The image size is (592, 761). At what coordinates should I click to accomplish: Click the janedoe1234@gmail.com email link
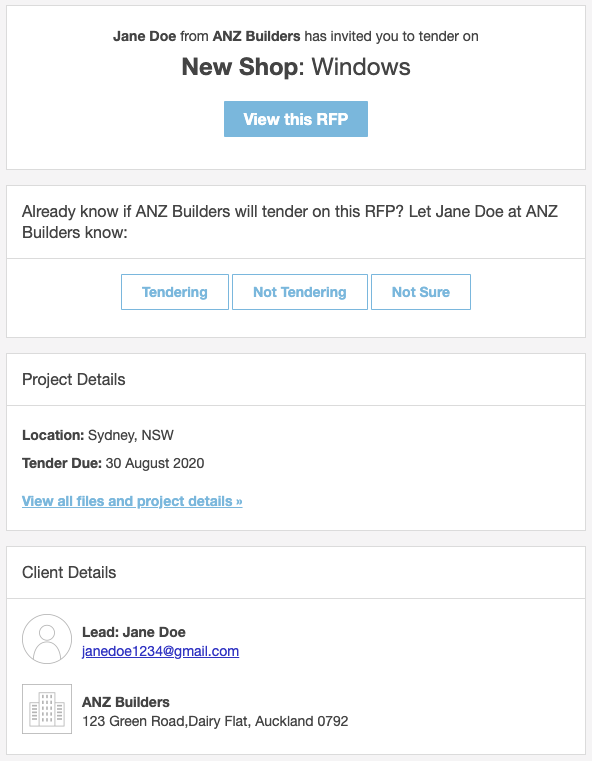click(160, 651)
